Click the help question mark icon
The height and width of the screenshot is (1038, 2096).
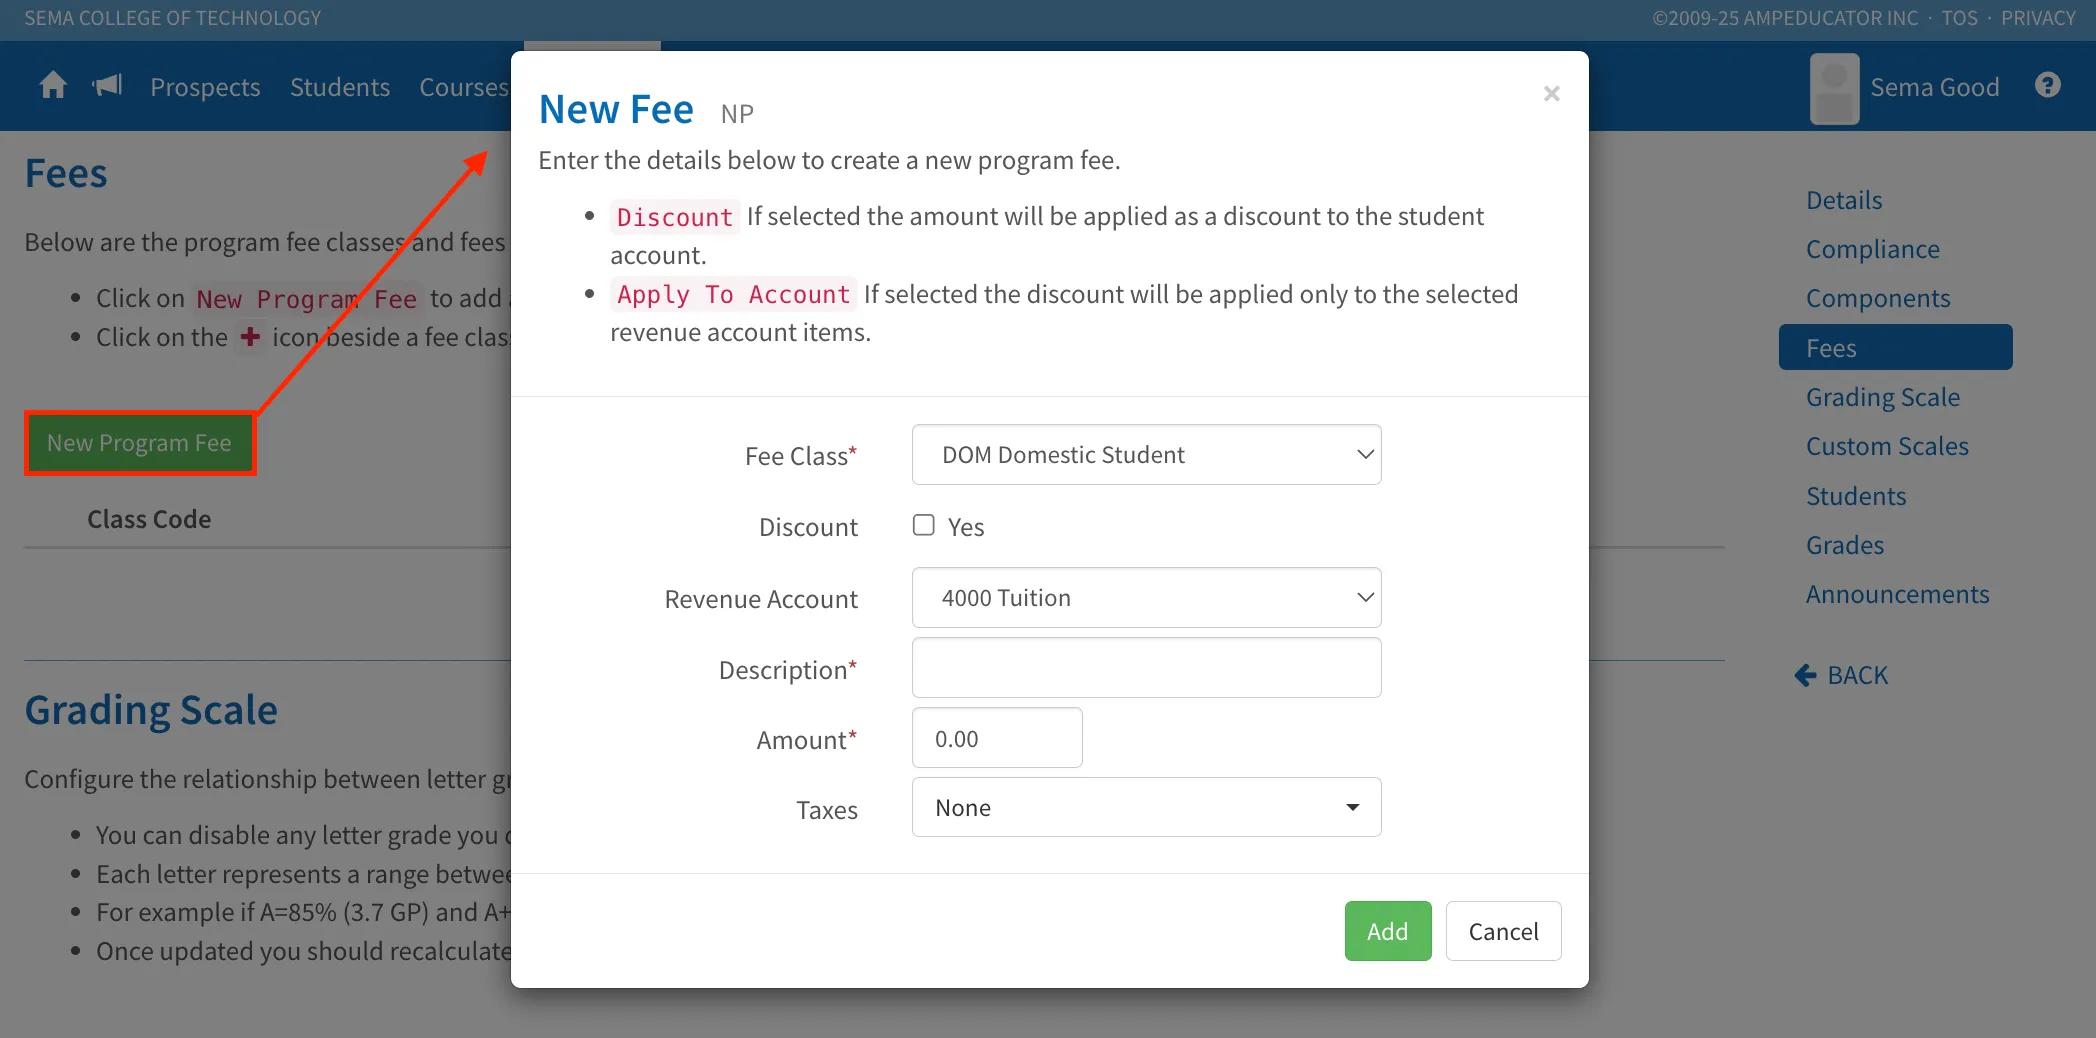click(2047, 86)
